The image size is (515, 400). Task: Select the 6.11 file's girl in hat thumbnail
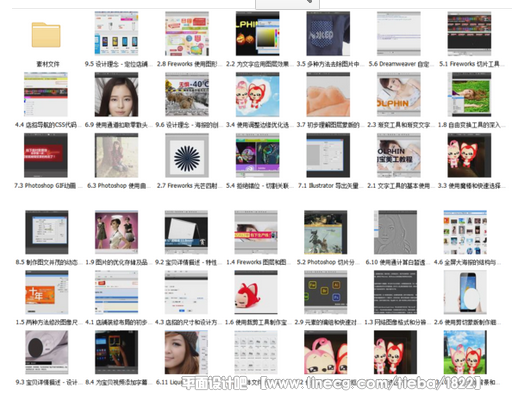click(x=186, y=352)
